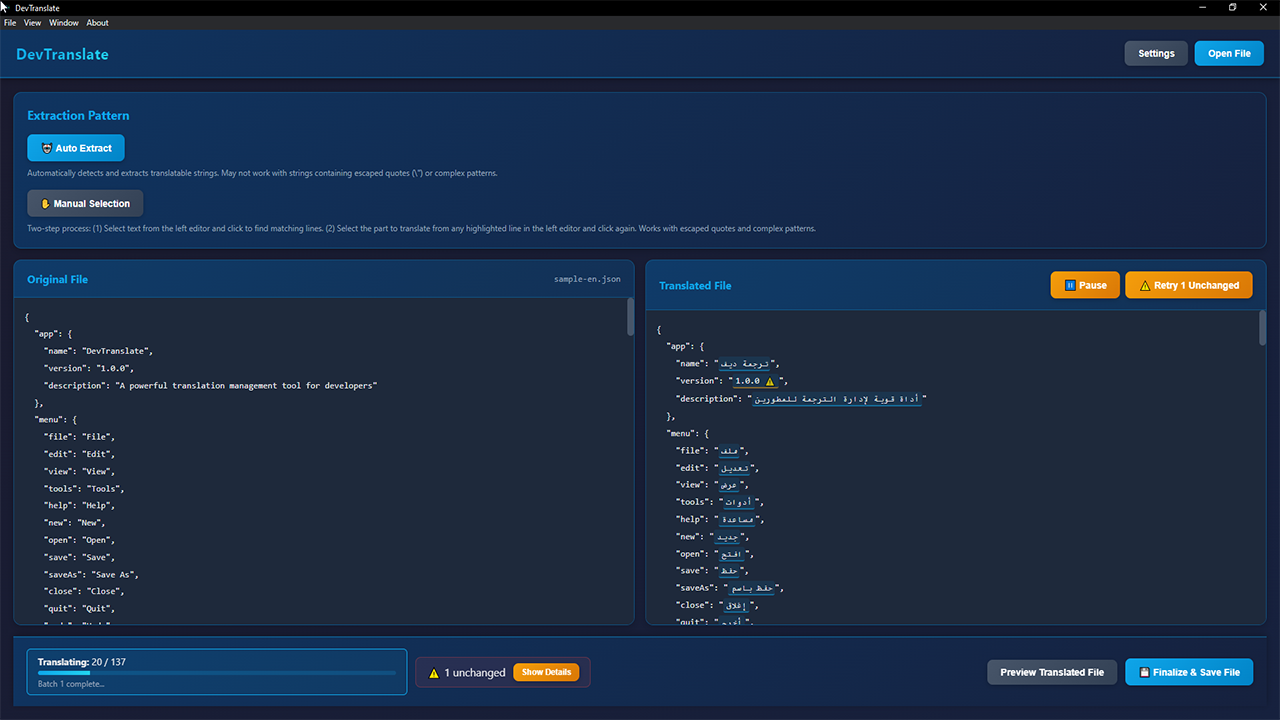
Task: Click the DevTranslate app icon in title bar
Action: 5,7
